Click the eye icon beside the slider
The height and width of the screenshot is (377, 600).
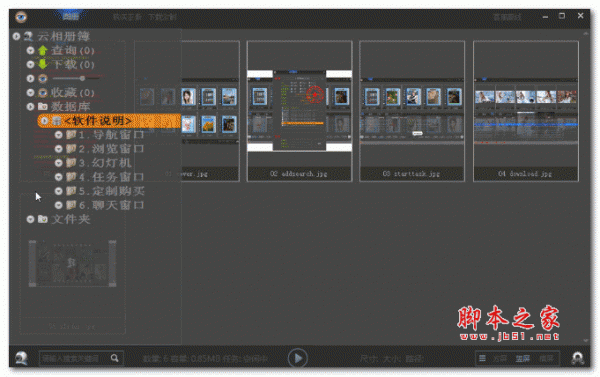coord(42,78)
